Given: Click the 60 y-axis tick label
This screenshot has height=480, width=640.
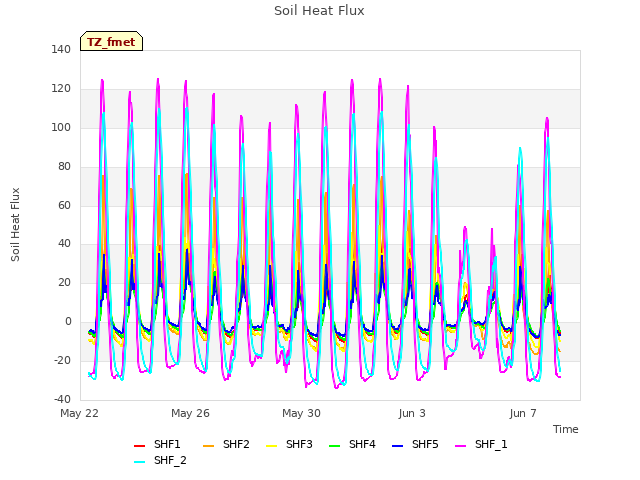Looking at the screenshot, I should [x=64, y=205].
